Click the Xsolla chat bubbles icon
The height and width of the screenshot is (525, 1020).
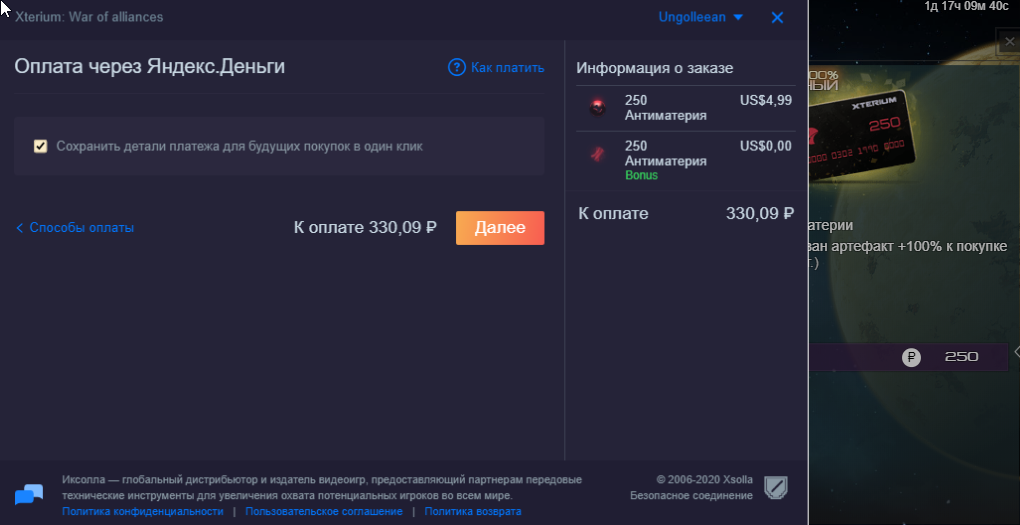[x=29, y=494]
